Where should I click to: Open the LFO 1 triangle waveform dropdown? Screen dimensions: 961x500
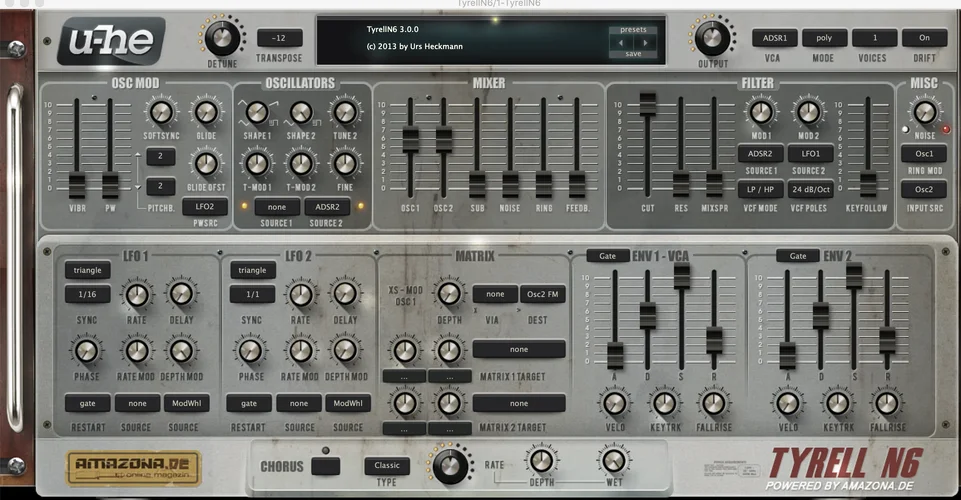click(x=87, y=270)
